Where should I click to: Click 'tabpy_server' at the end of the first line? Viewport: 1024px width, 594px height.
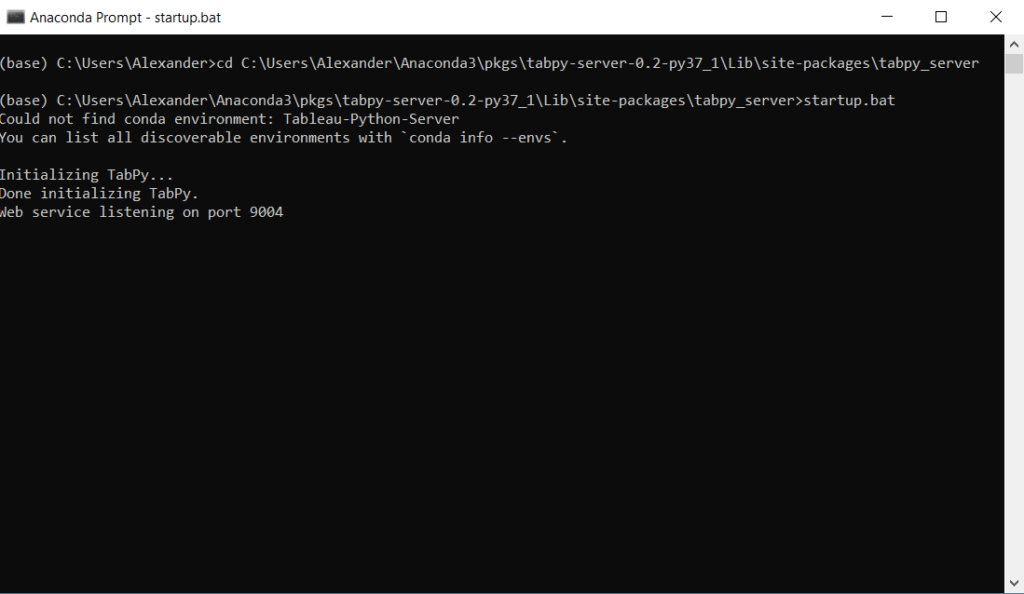(x=929, y=63)
